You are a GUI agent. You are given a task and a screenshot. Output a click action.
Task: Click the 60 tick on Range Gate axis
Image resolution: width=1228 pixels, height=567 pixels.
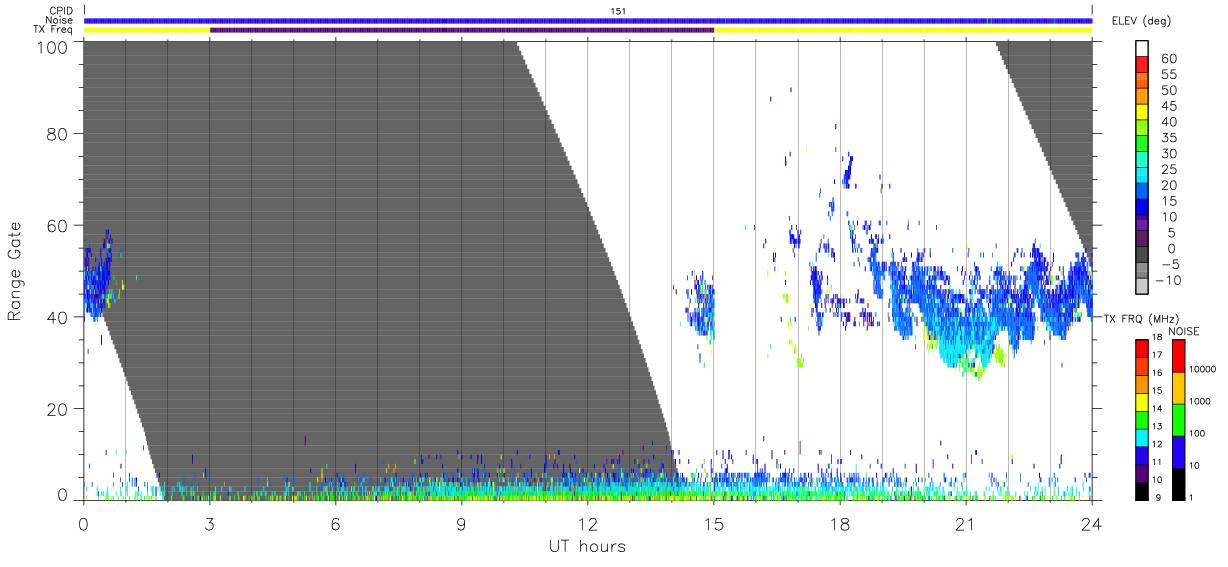tap(57, 226)
